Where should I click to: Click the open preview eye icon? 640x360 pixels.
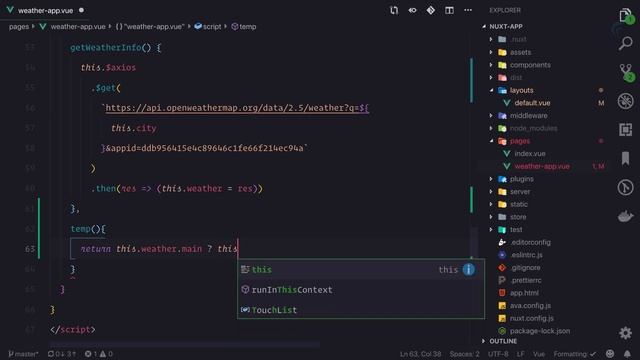tap(412, 10)
